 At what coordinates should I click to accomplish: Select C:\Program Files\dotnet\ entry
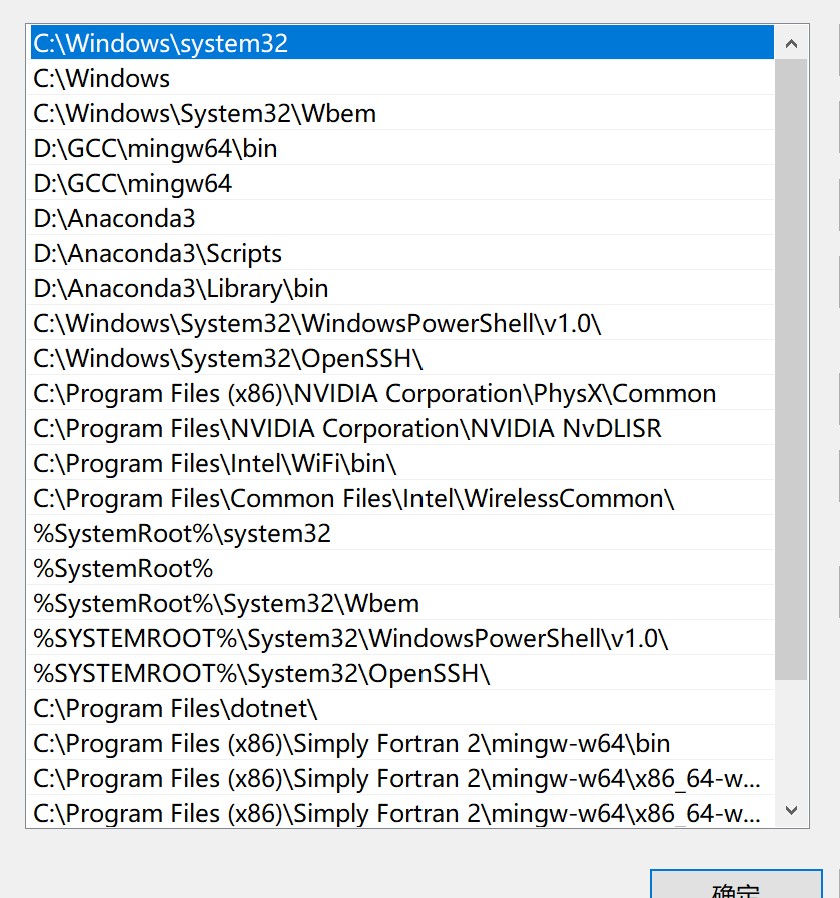[x=402, y=708]
